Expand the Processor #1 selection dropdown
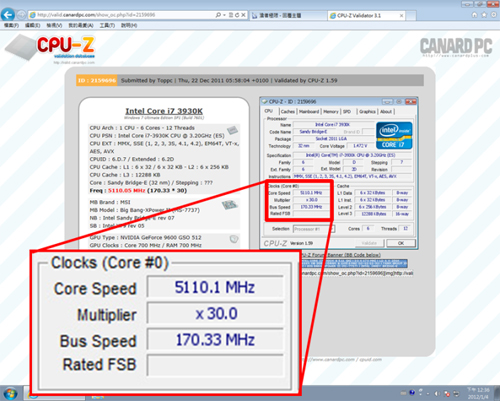 tap(314, 229)
